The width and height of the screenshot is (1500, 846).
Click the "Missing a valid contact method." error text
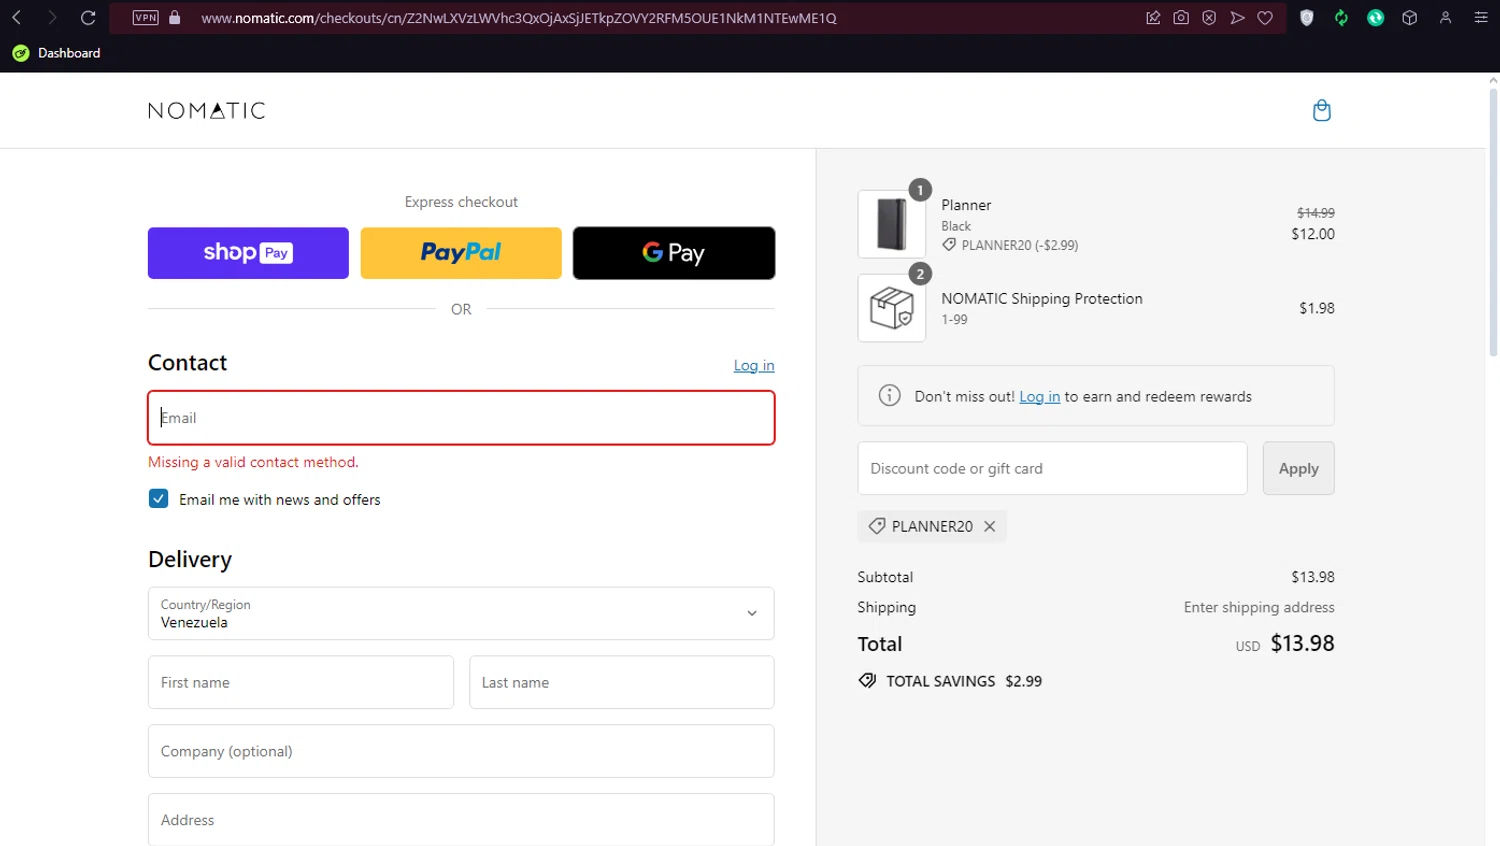click(x=253, y=462)
